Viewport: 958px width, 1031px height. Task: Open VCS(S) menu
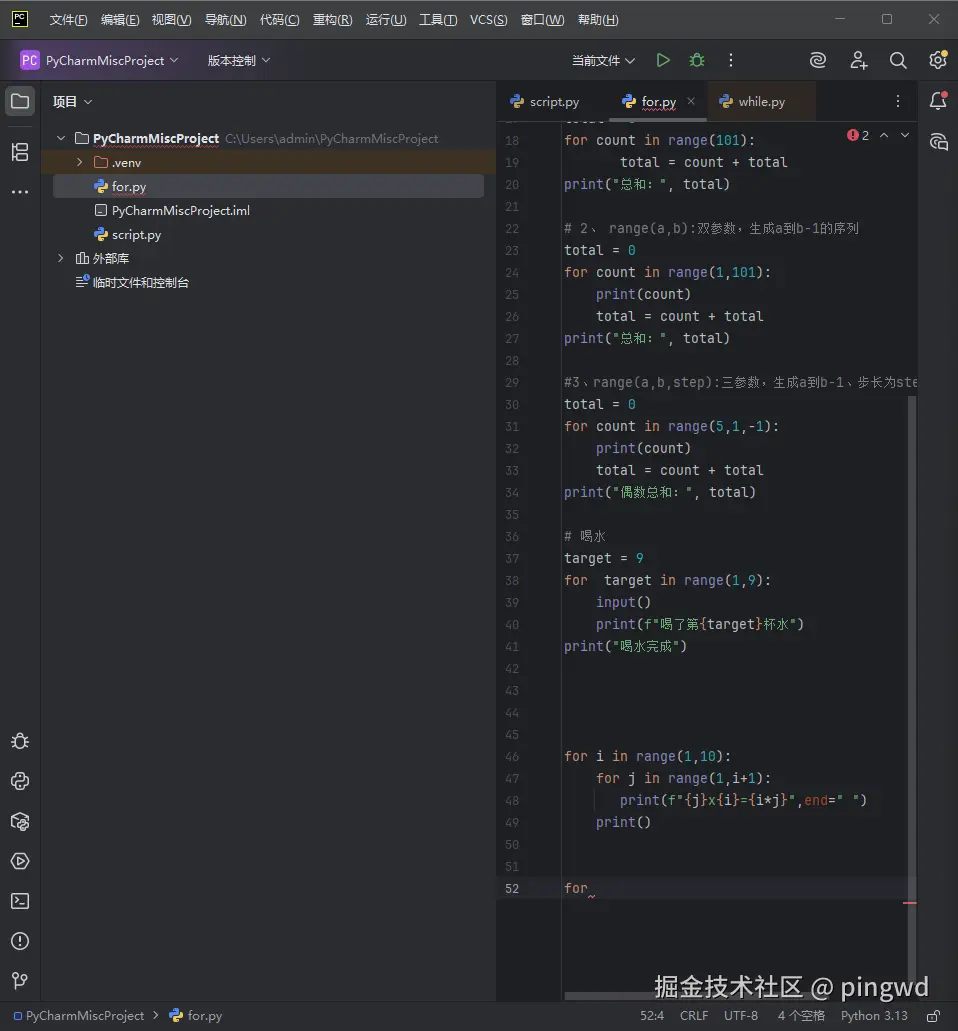(489, 20)
